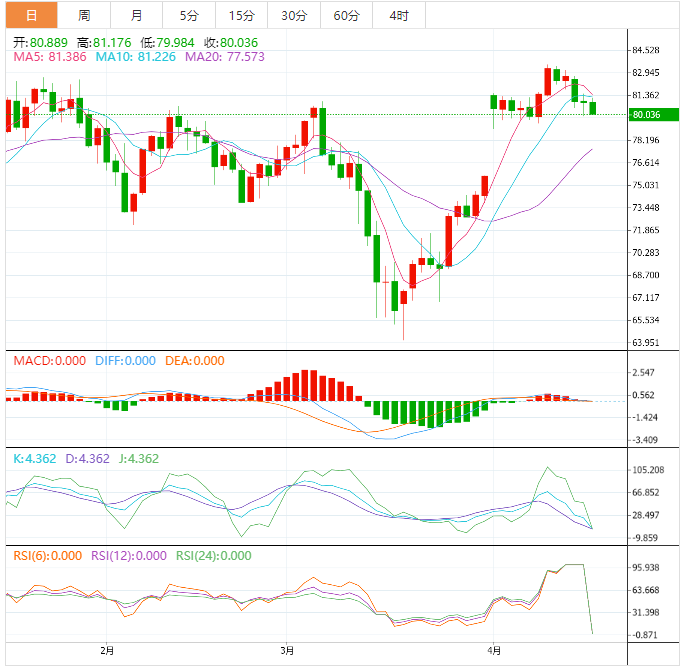This screenshot has height=672, width=687.
Task: Click the 63.951 price axis label
Action: 646,343
